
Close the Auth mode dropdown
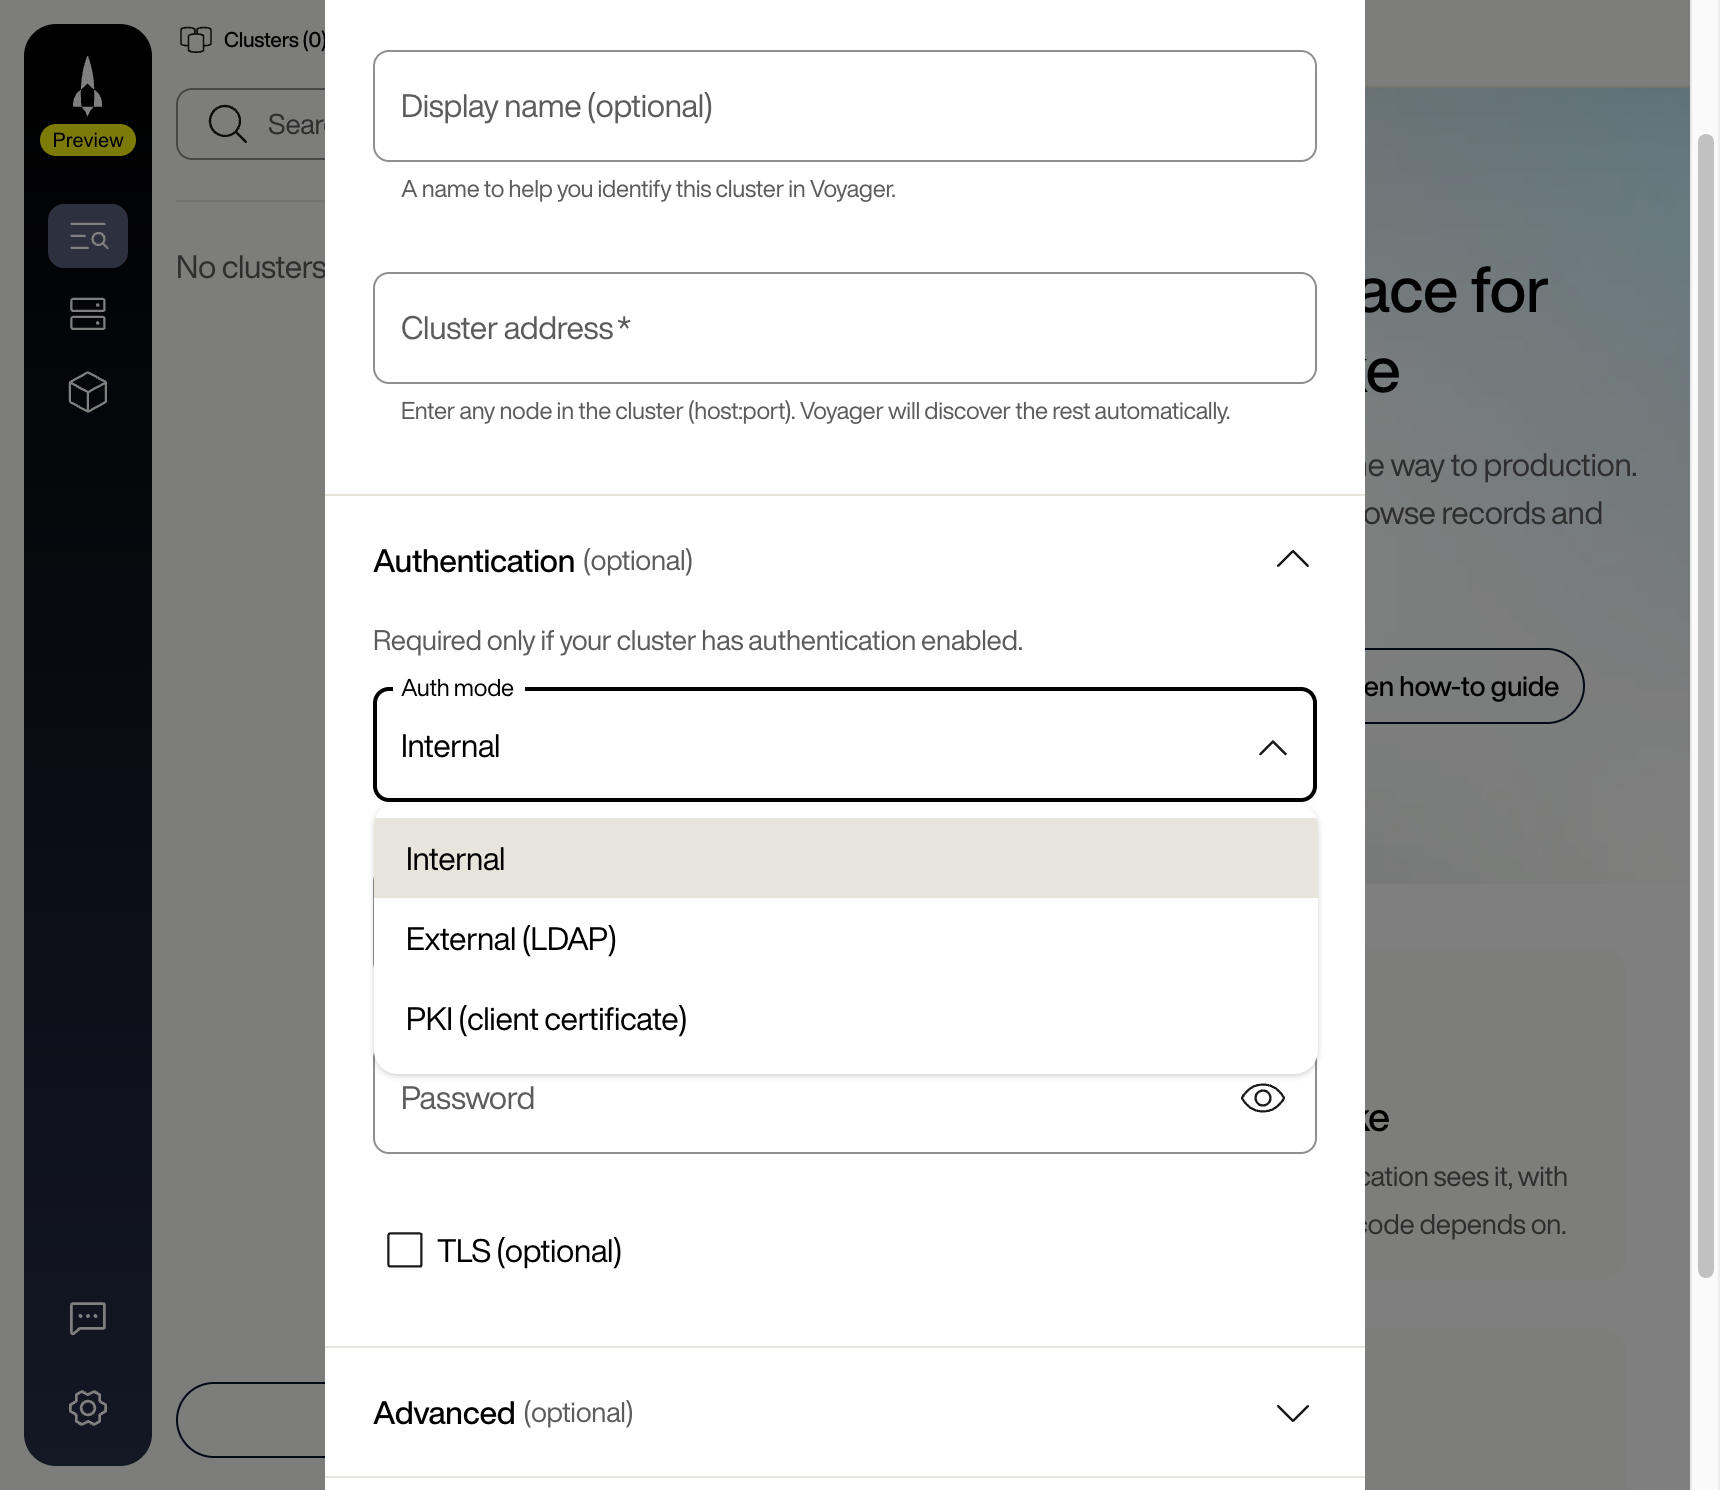pyautogui.click(x=1273, y=747)
